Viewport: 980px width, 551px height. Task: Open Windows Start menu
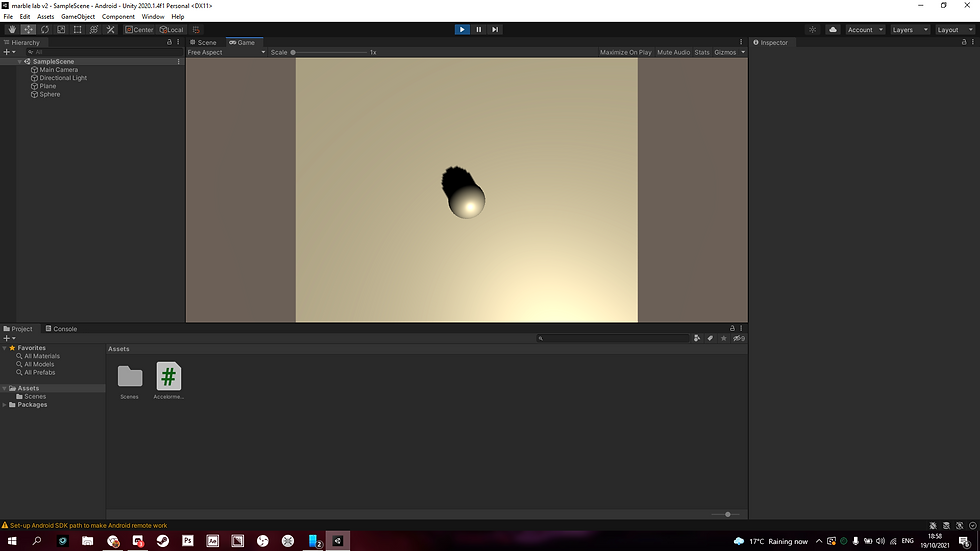(12, 541)
